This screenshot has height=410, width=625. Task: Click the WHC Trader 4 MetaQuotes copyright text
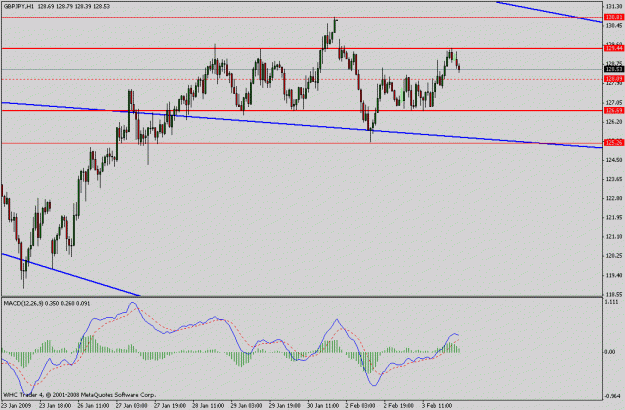80,395
